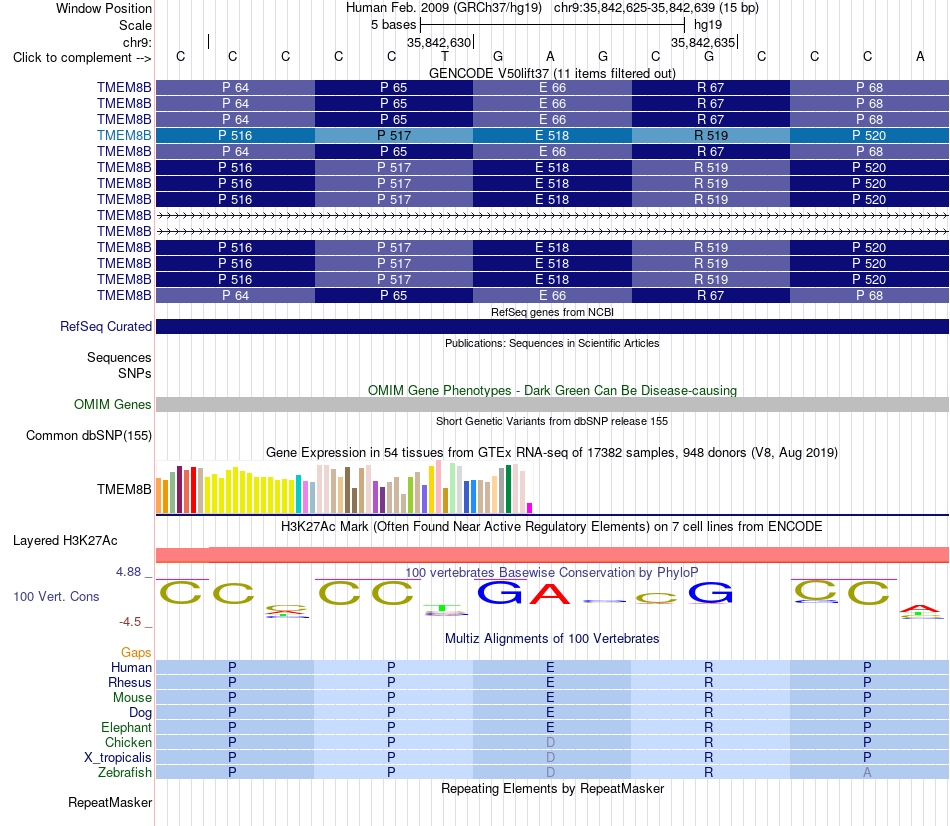Image resolution: width=950 pixels, height=826 pixels.
Task: Click the chr9:35,842,625-35,842,639 position text
Action: pyautogui.click(x=656, y=8)
